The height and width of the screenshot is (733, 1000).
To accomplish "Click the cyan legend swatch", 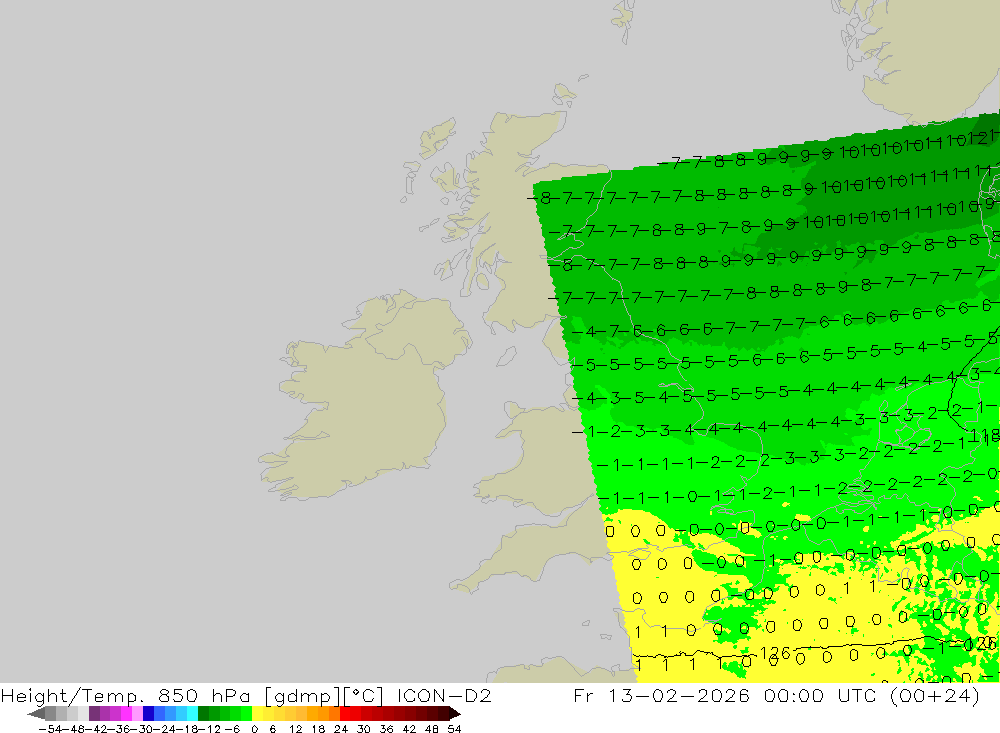I will pyautogui.click(x=192, y=714).
